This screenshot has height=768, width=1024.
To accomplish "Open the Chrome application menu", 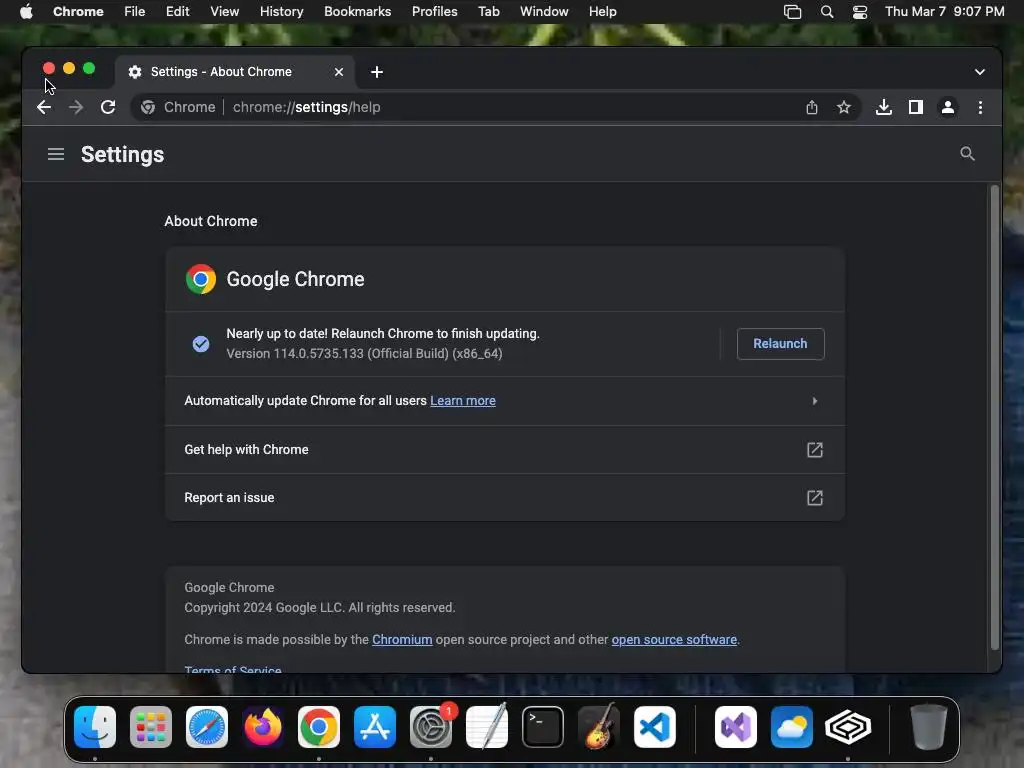I will 78,12.
